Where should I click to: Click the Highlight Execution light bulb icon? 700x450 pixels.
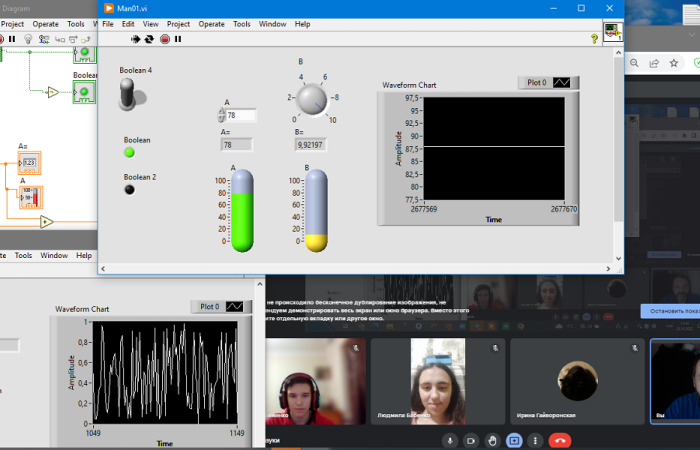point(28,39)
